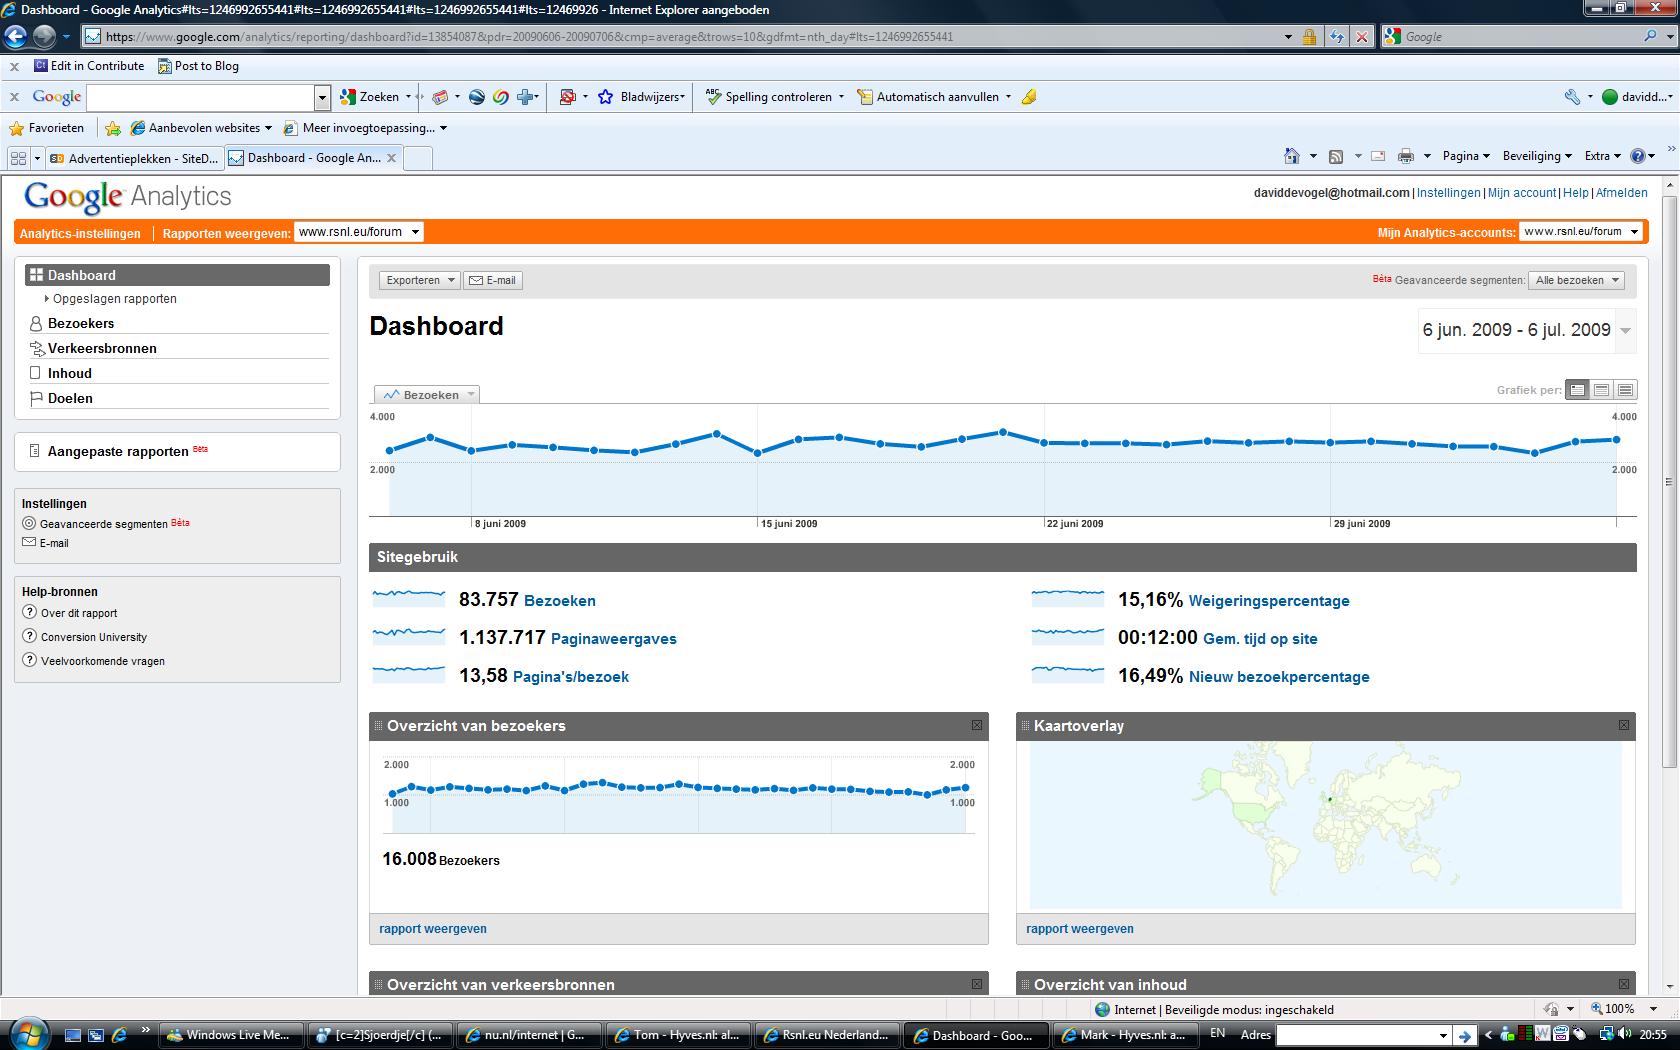1680x1050 pixels.
Task: Open Aangepaste rapporten in sidebar
Action: (x=118, y=452)
